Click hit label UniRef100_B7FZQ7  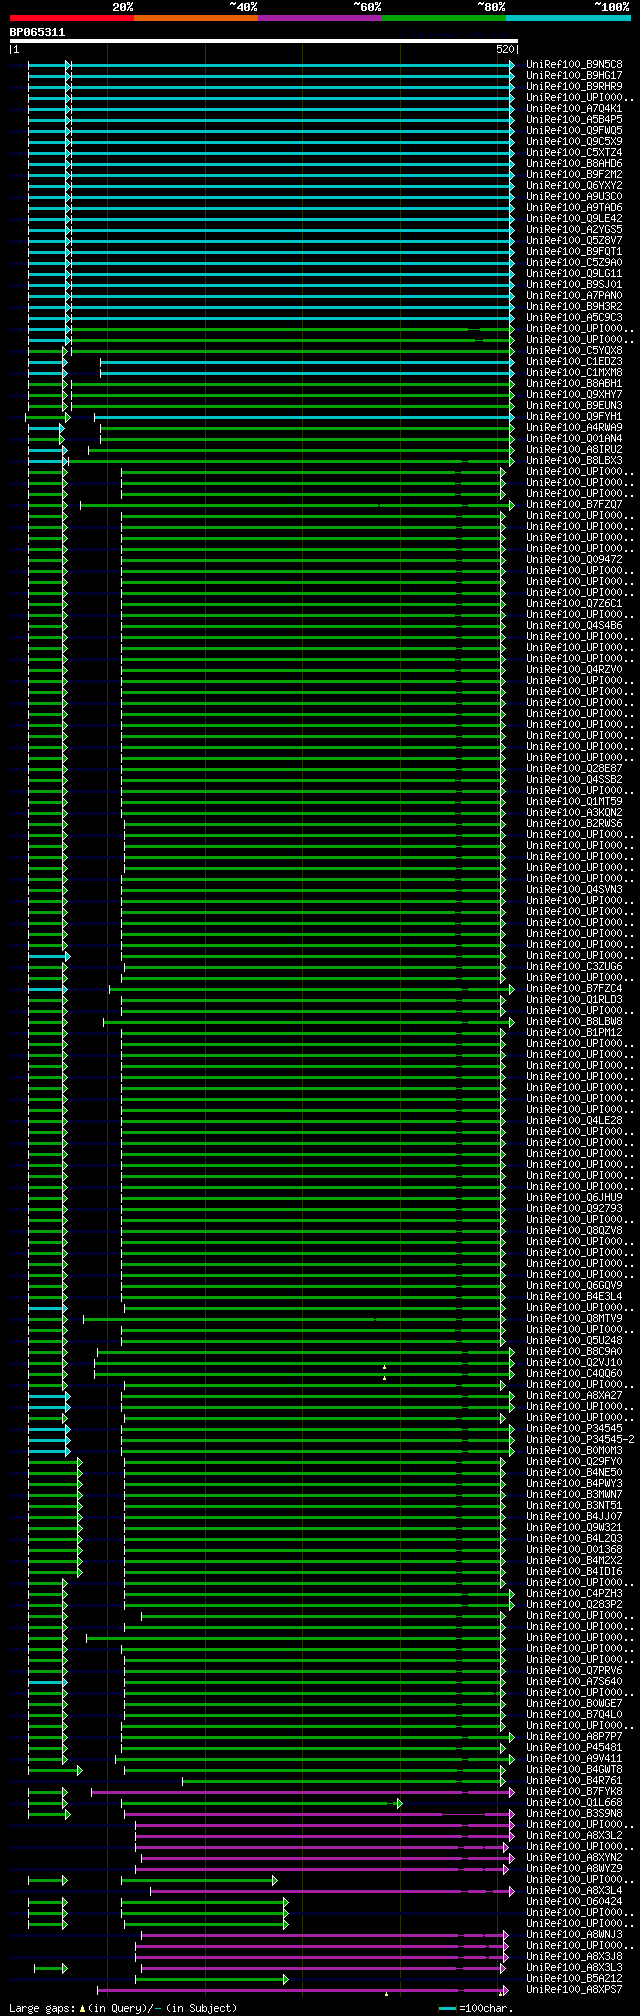pyautogui.click(x=574, y=505)
